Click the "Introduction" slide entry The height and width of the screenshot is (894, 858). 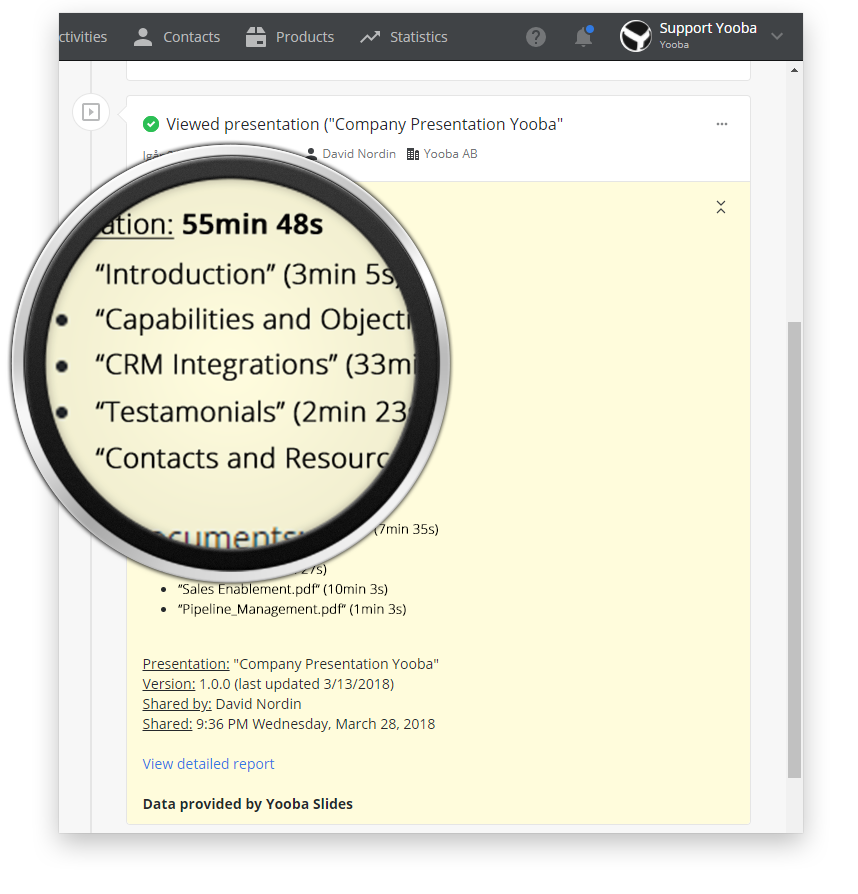tap(249, 274)
